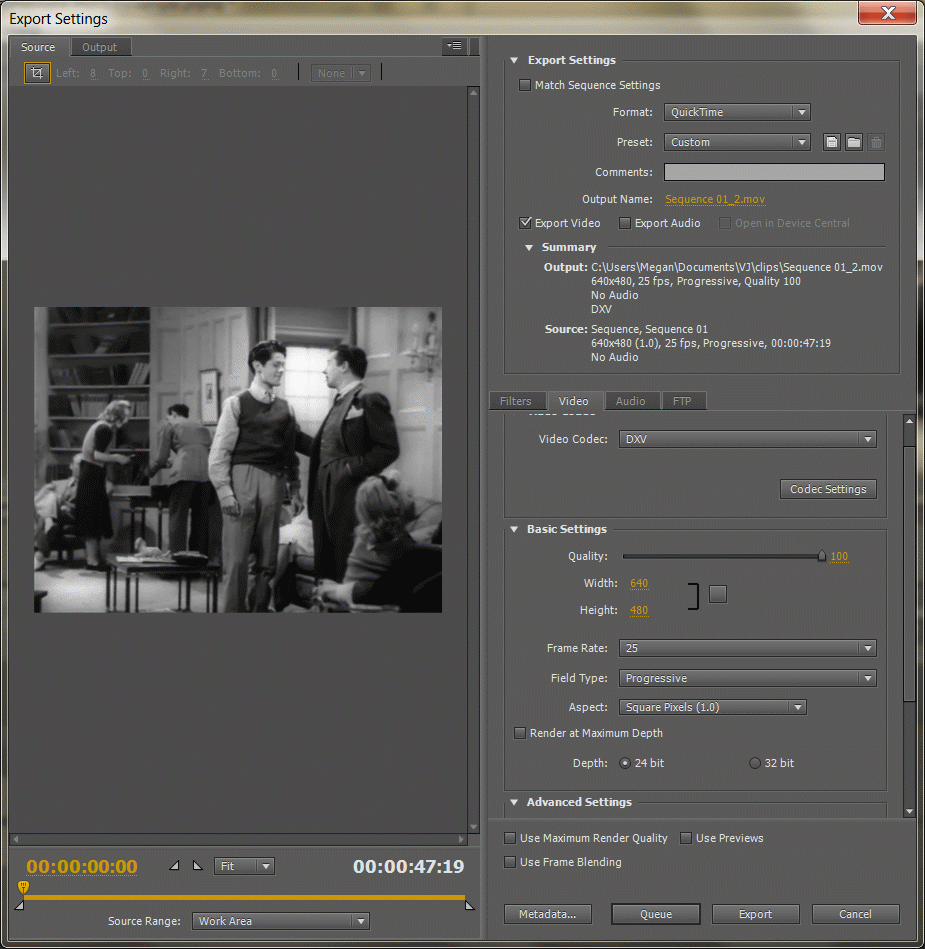Check the Use Previews box

click(686, 838)
